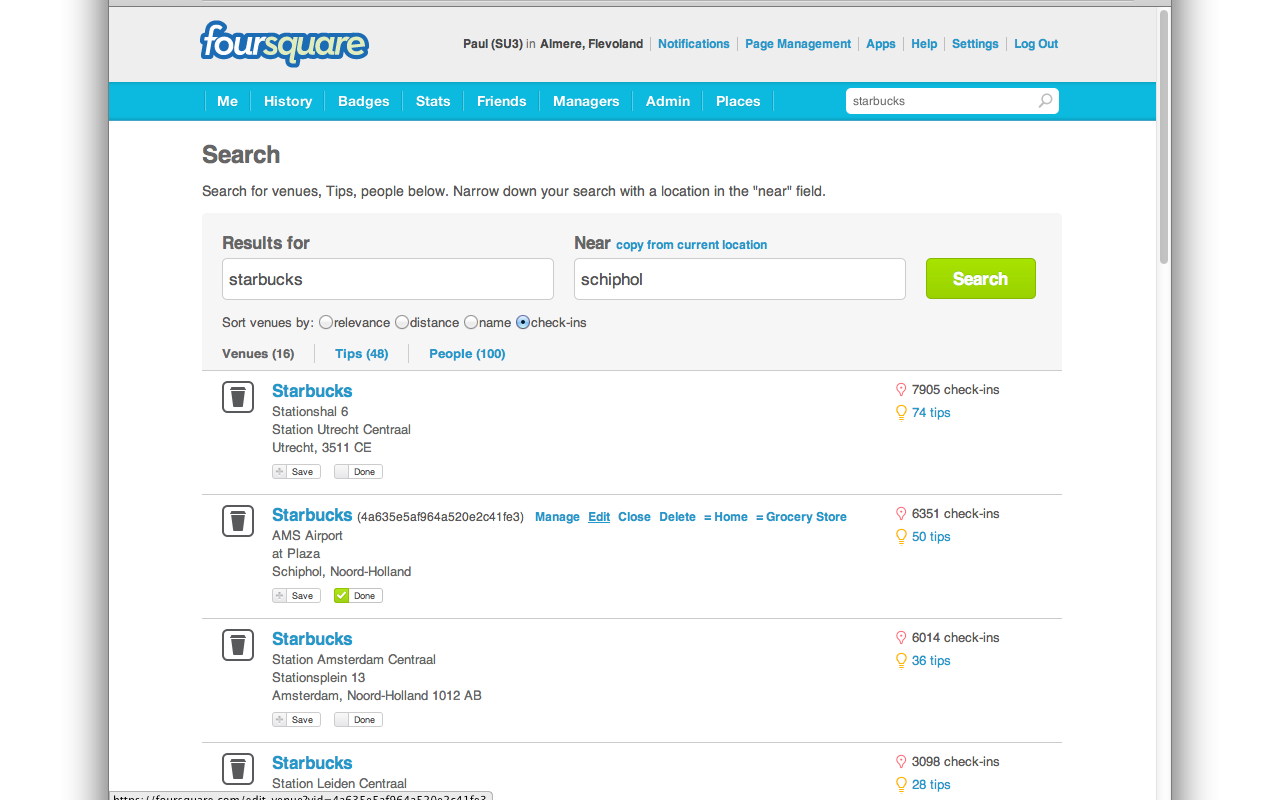This screenshot has width=1280, height=800.
Task: Click the foursquare logo
Action: click(285, 44)
